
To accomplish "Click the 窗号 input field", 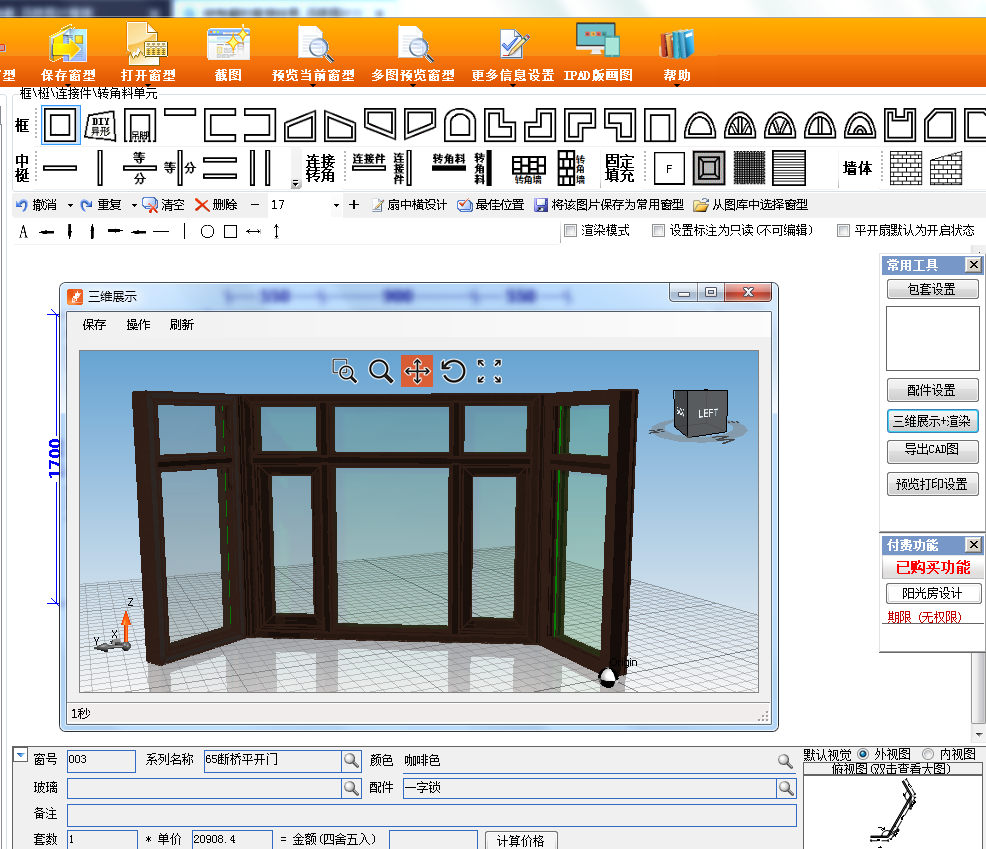I will (x=101, y=760).
